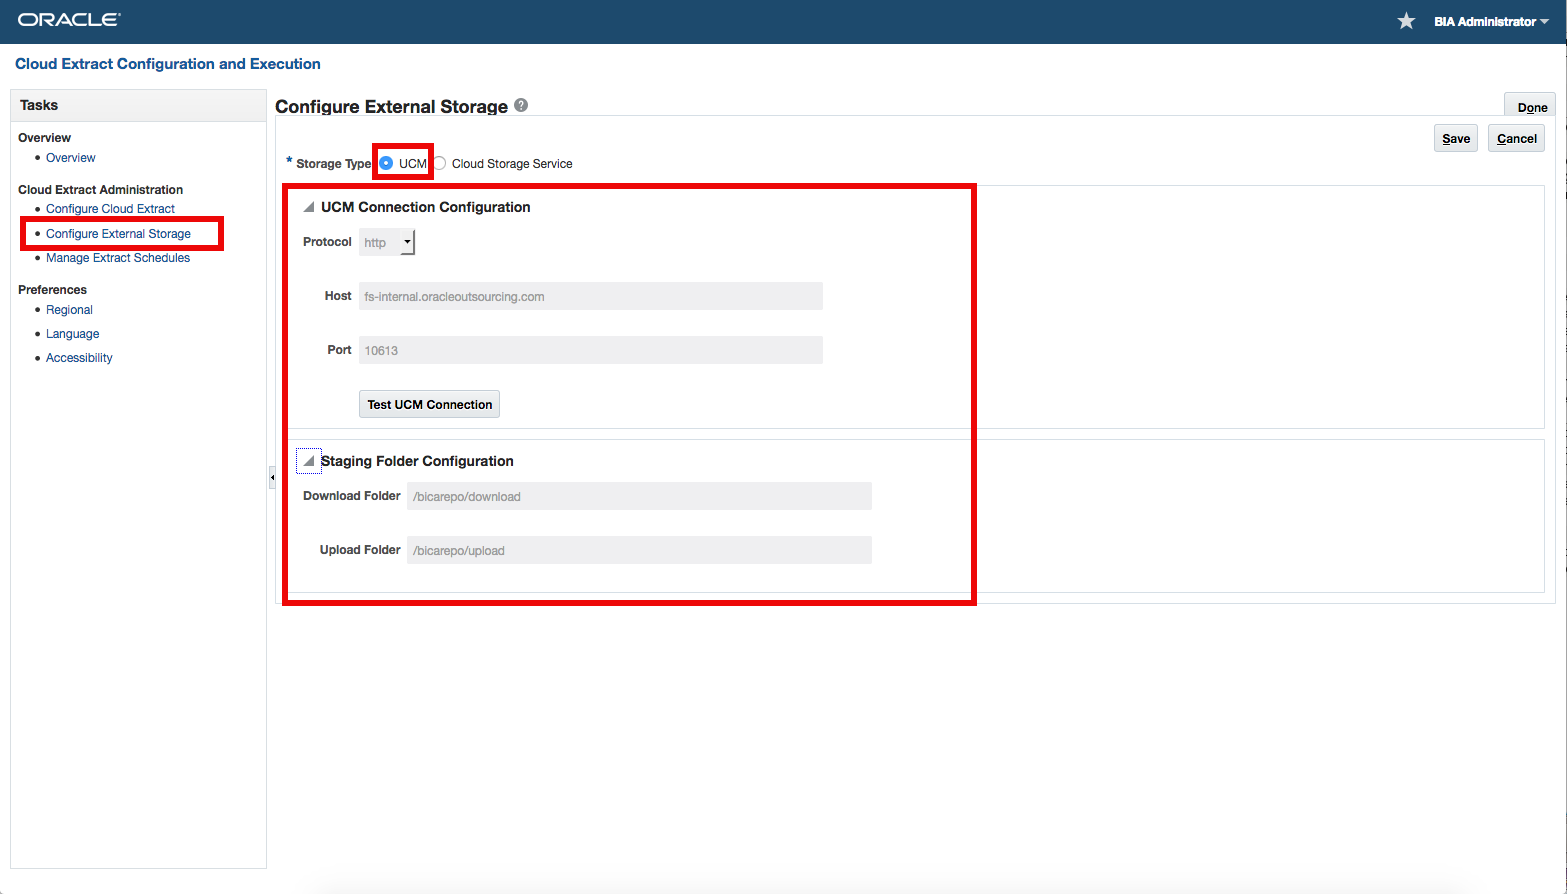Go to Regional preferences
The width and height of the screenshot is (1567, 894).
point(69,310)
